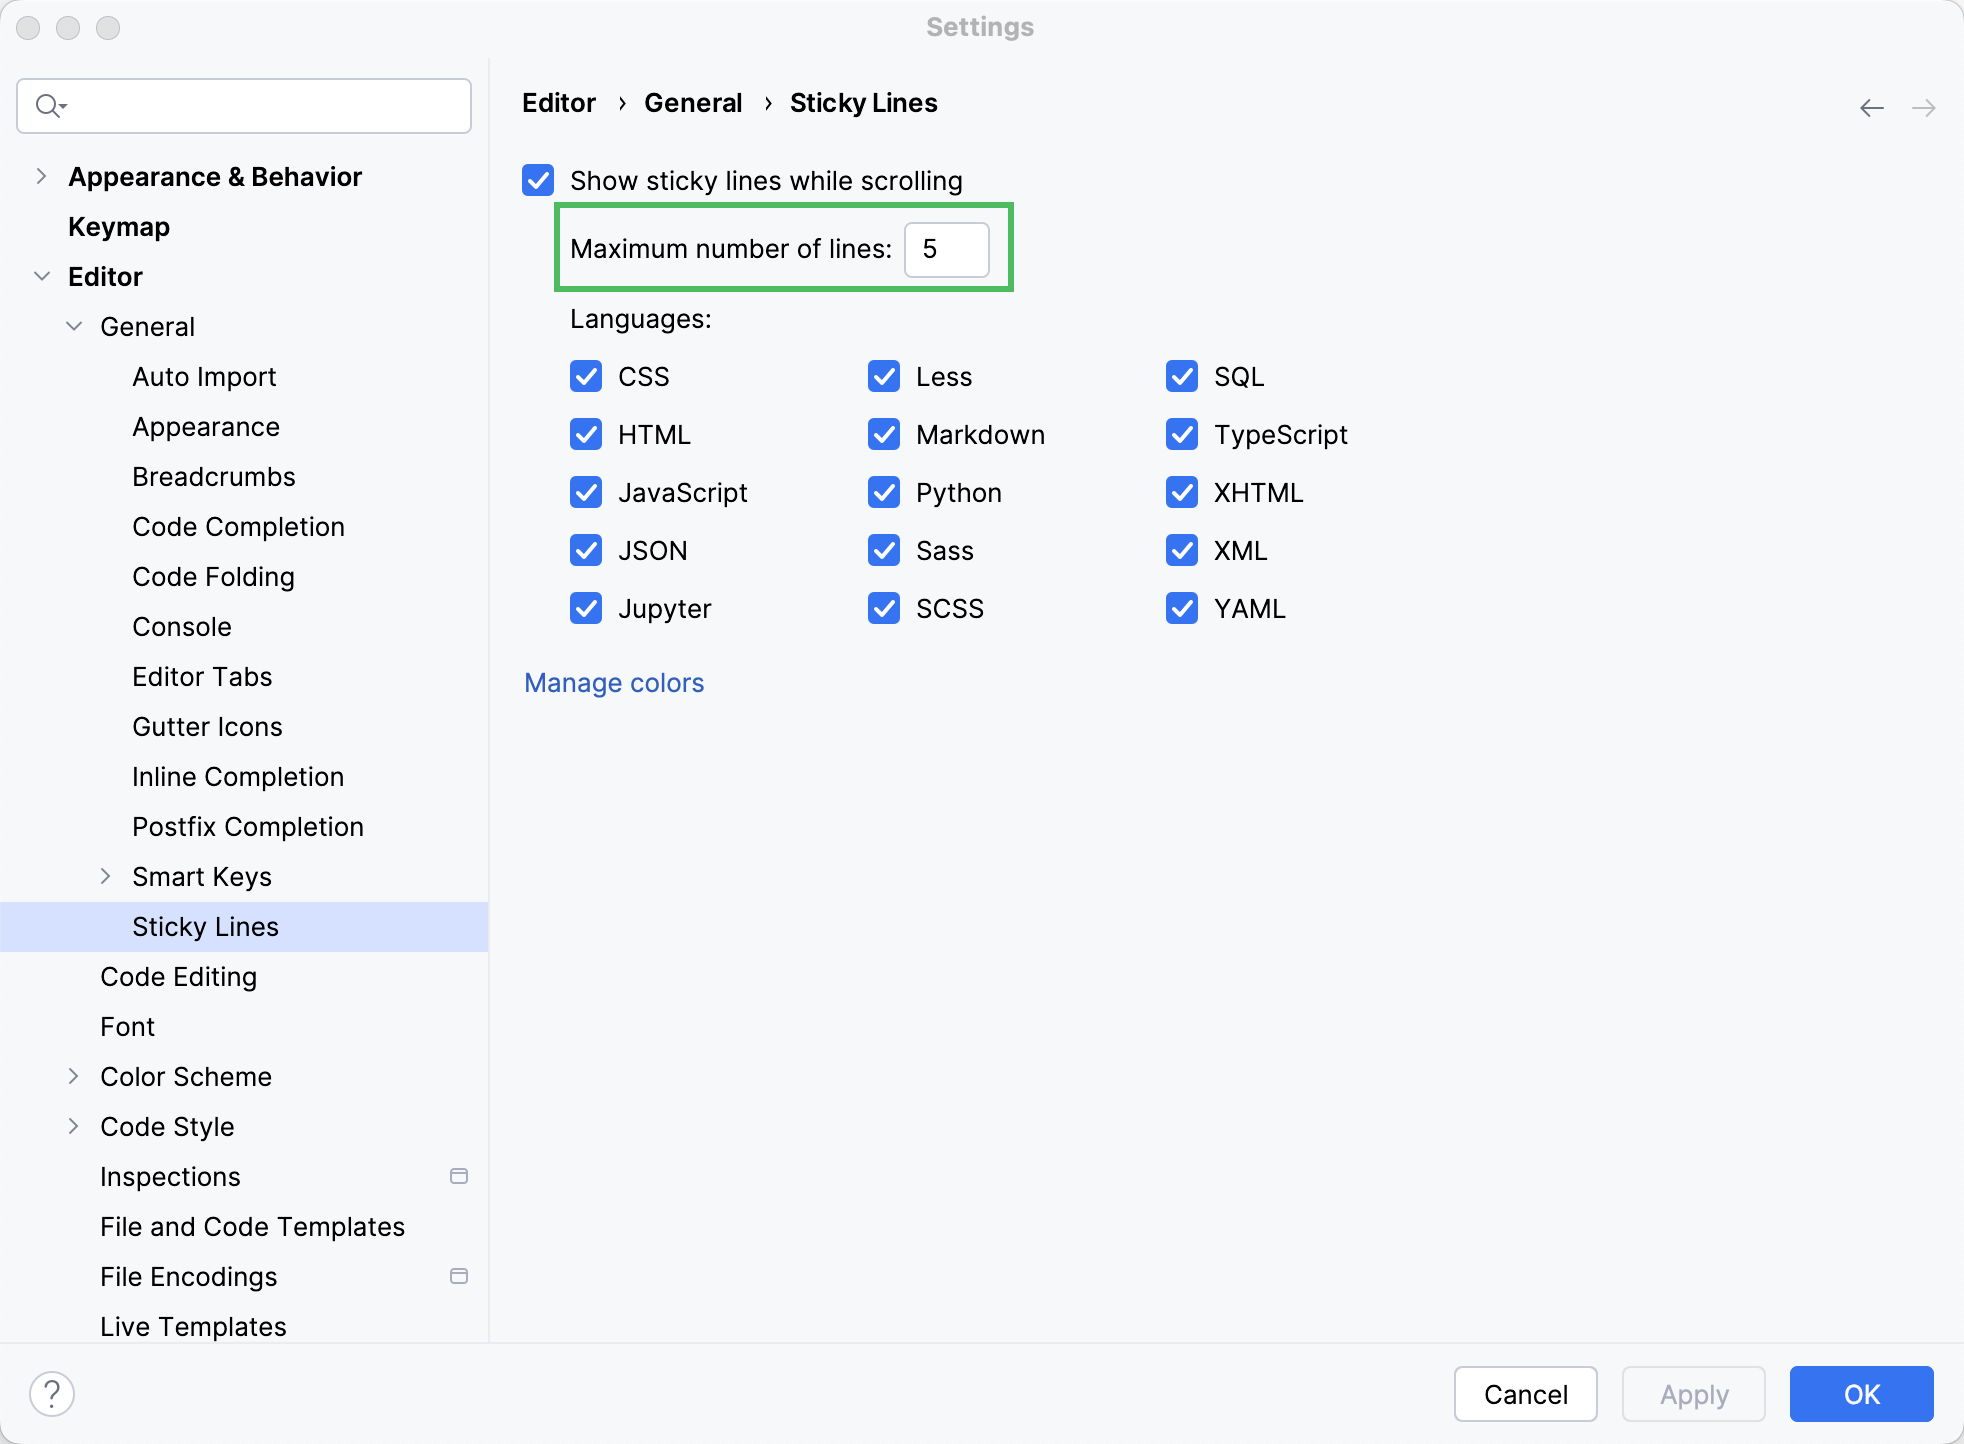Open Editor from the breadcrumb path
Screen dimensions: 1964x1444
pos(558,103)
